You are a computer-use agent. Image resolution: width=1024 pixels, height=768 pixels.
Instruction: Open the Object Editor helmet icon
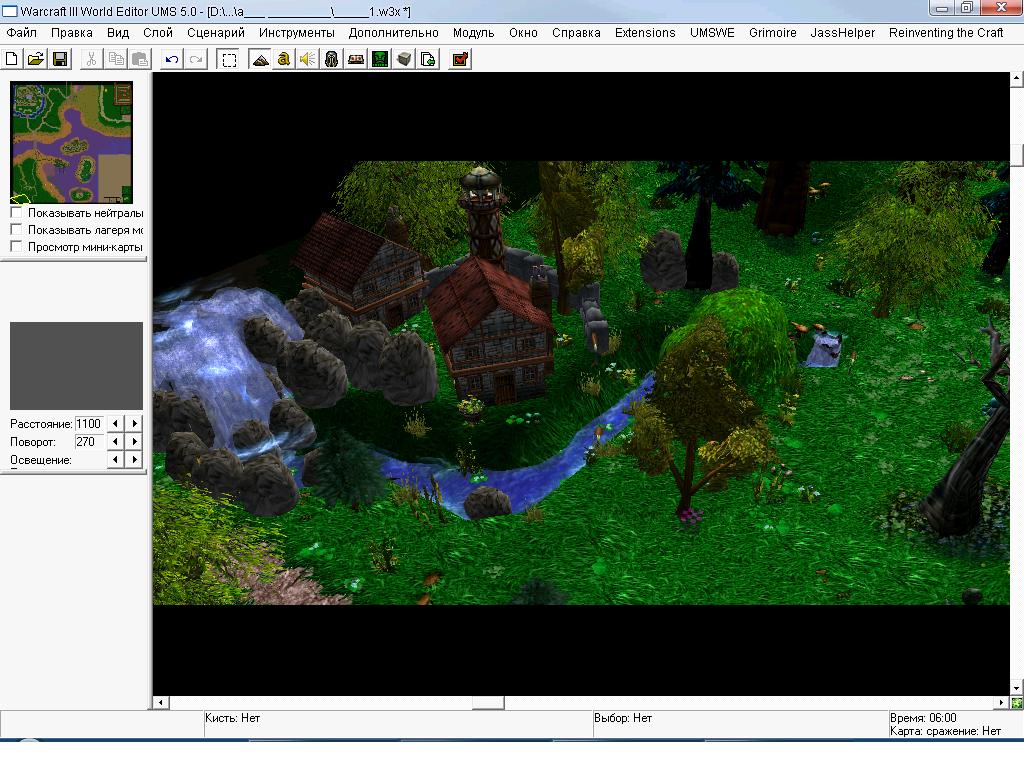point(332,59)
